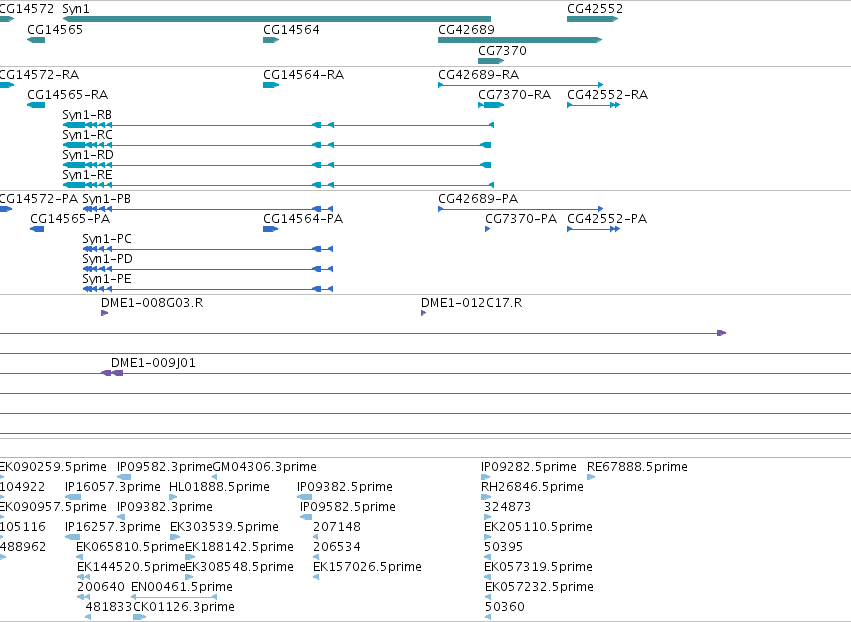The width and height of the screenshot is (851, 622).
Task: Select the CG14565 gene glyph
Action: click(x=36, y=40)
